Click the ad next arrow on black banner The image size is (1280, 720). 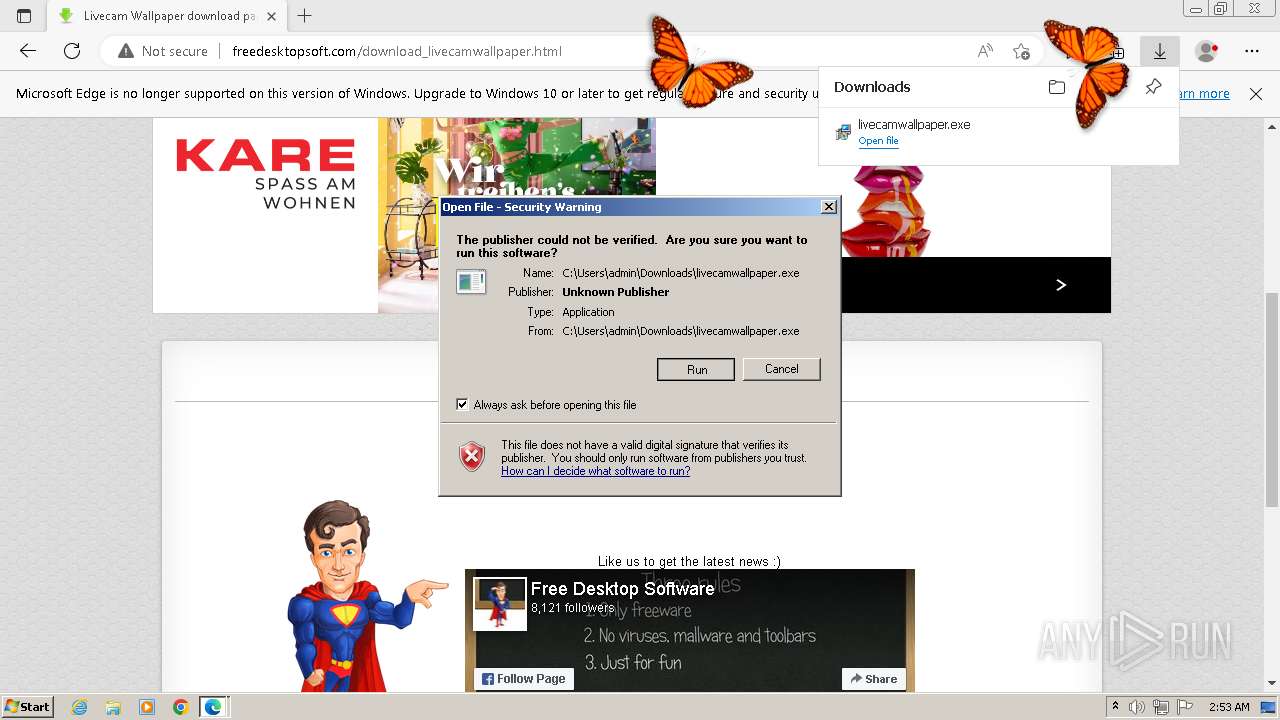pyautogui.click(x=1061, y=285)
